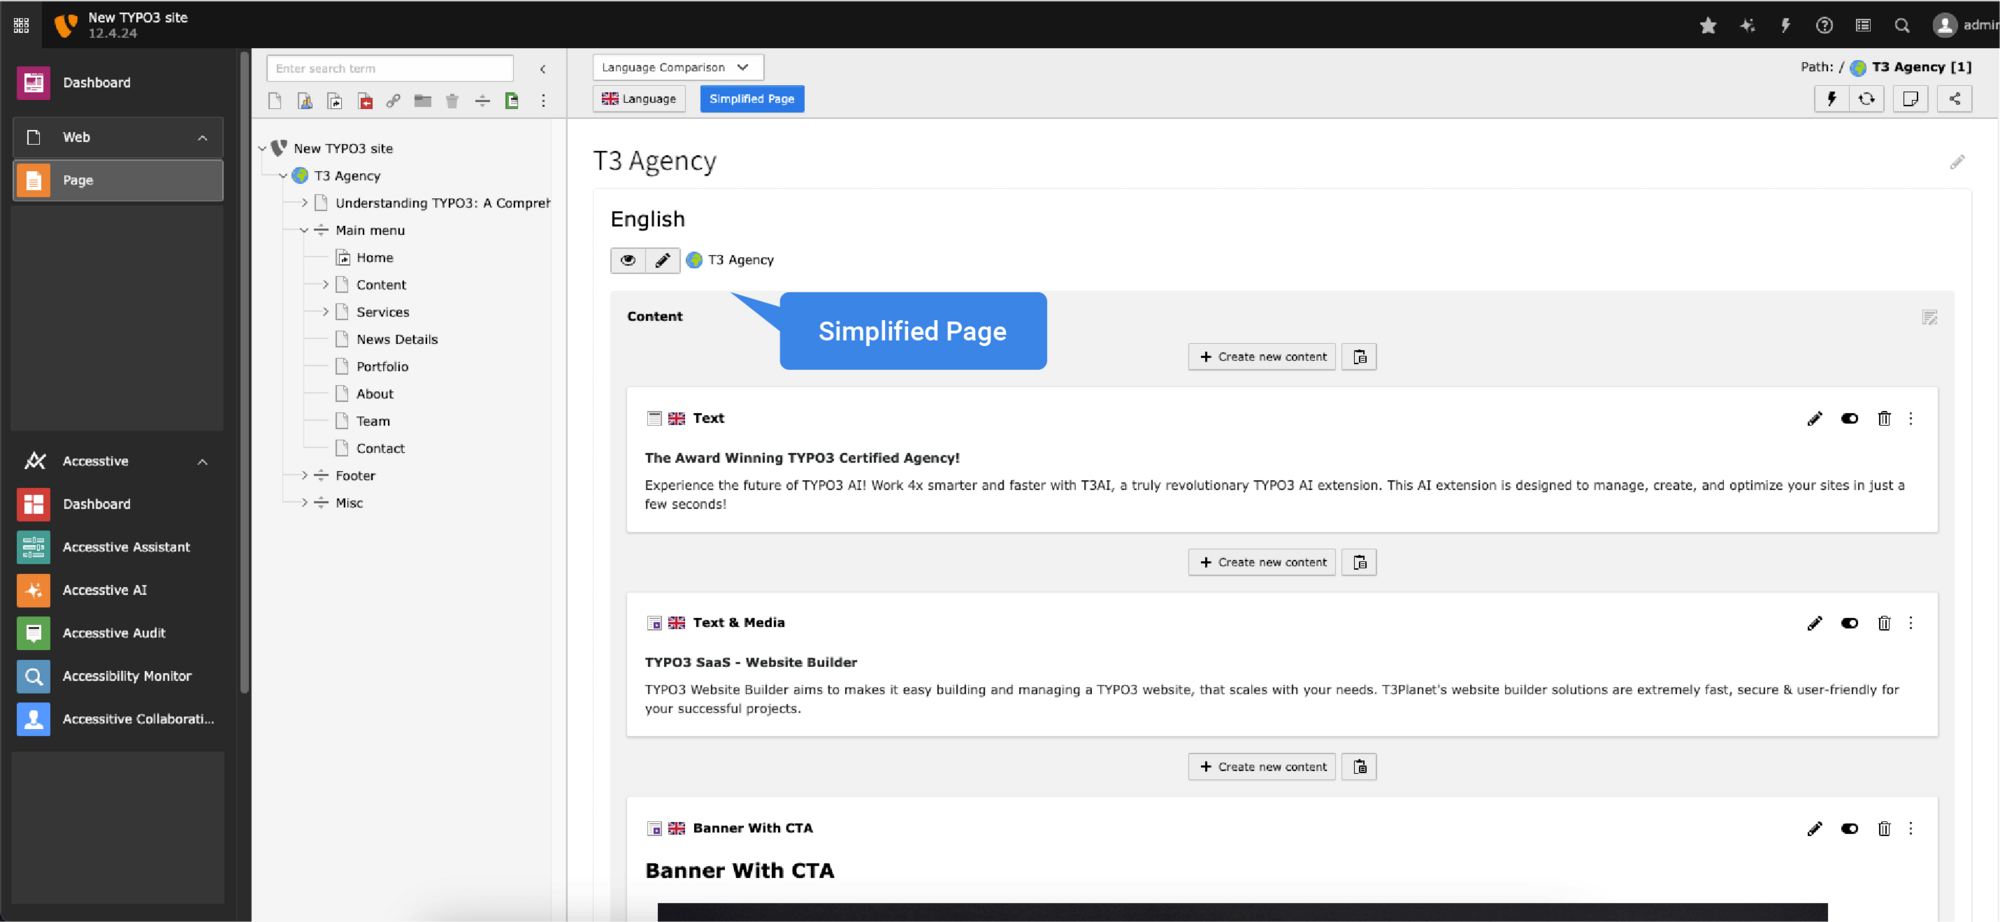
Task: Open Accesstive Audit module
Action: click(x=118, y=633)
